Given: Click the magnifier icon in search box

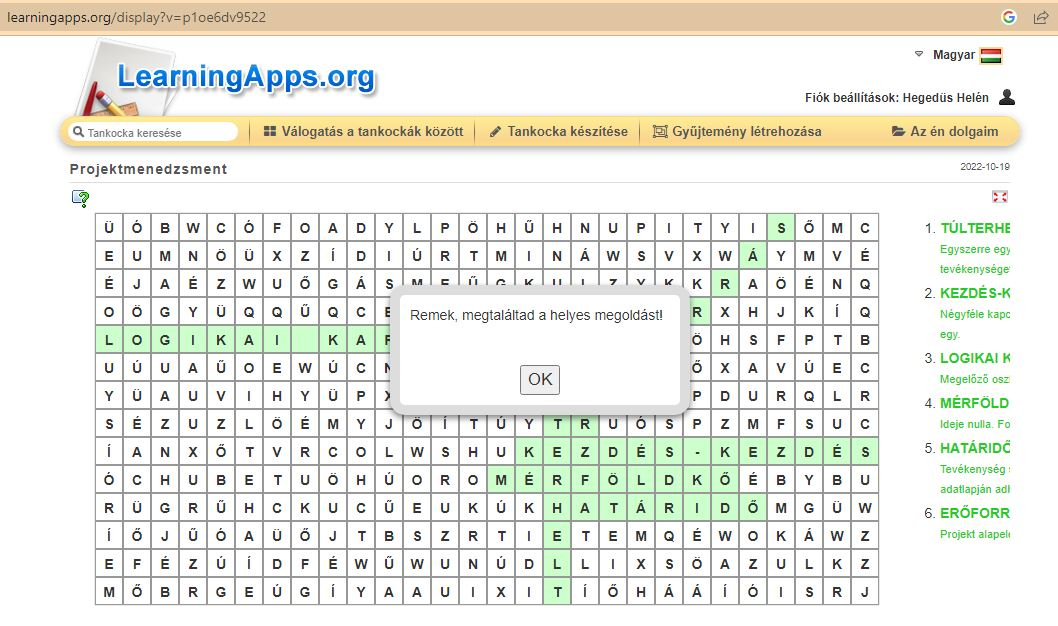Looking at the screenshot, I should pyautogui.click(x=77, y=132).
